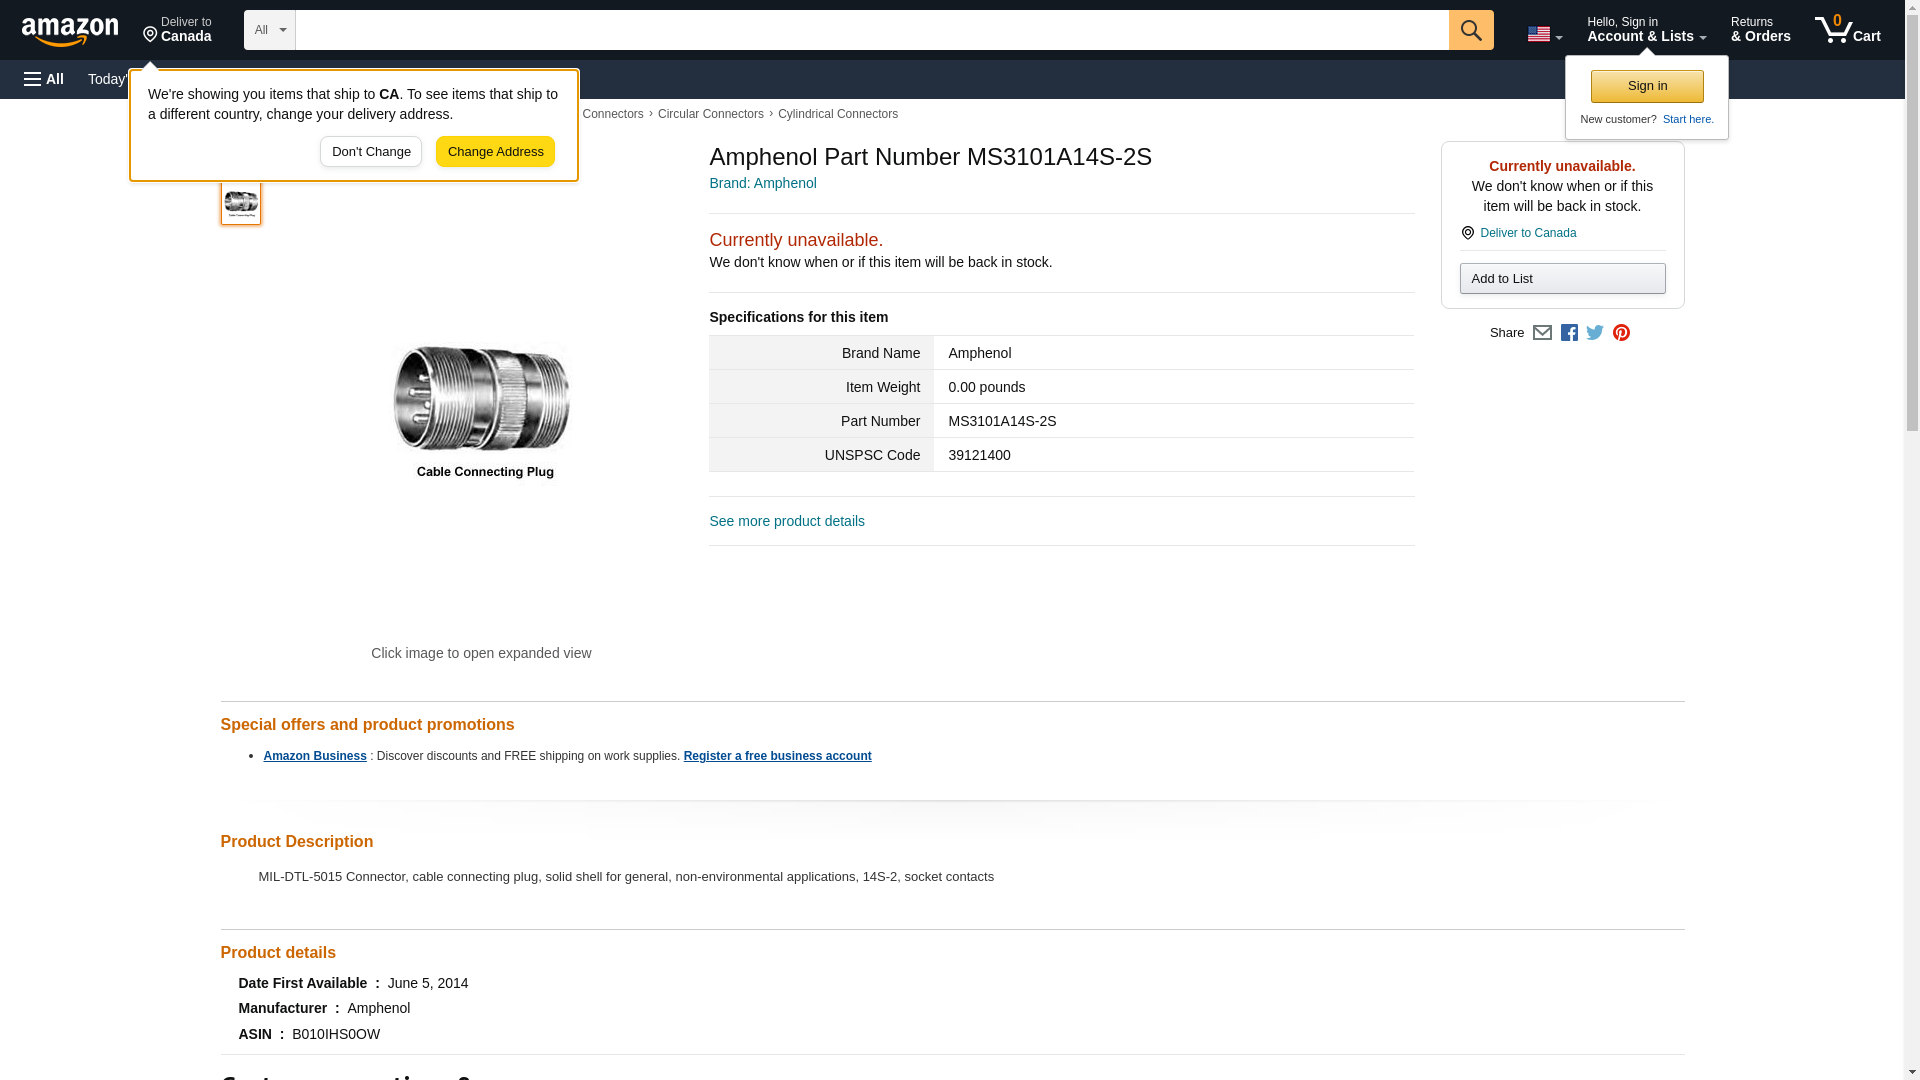The height and width of the screenshot is (1080, 1920).
Task: Focus the Amazon search input field
Action: tap(871, 30)
